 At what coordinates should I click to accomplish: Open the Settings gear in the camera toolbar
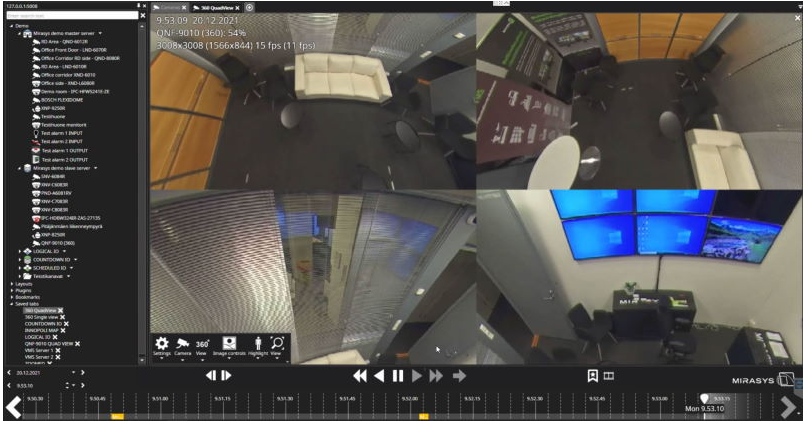pos(161,343)
